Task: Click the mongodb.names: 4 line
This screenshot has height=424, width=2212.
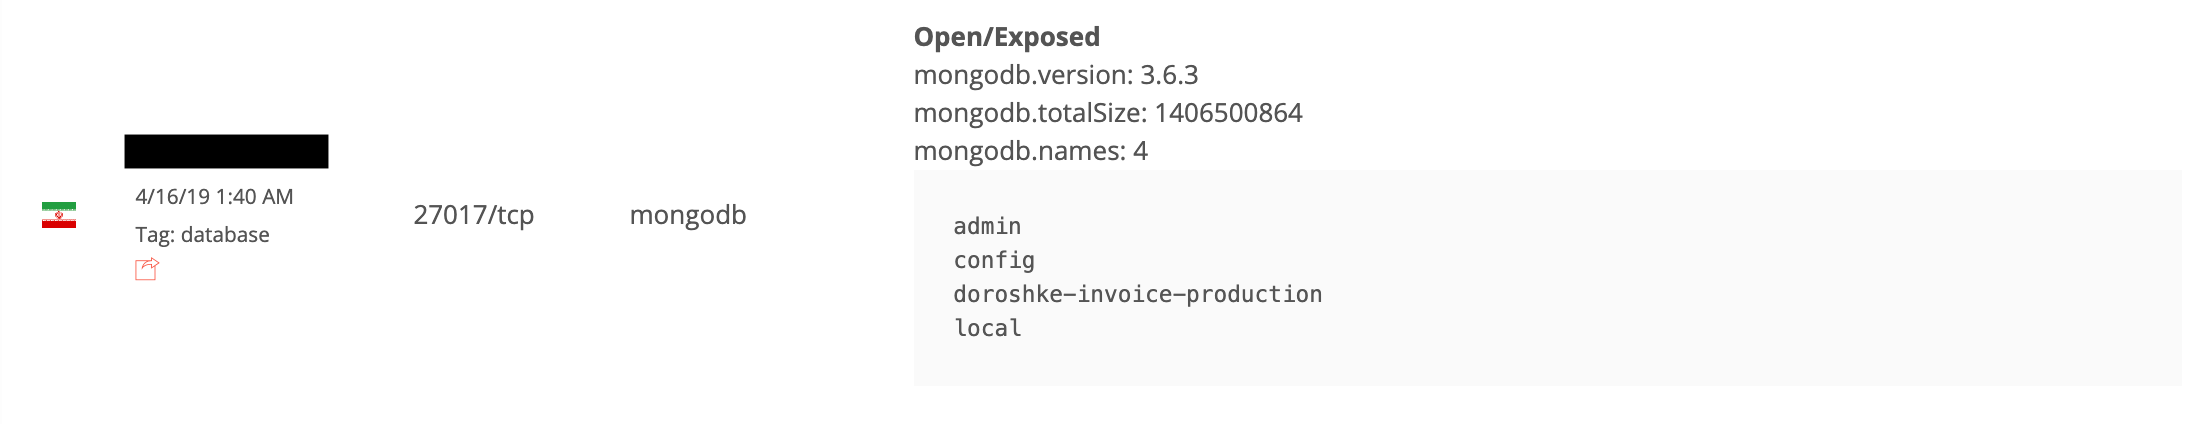Action: point(1030,151)
